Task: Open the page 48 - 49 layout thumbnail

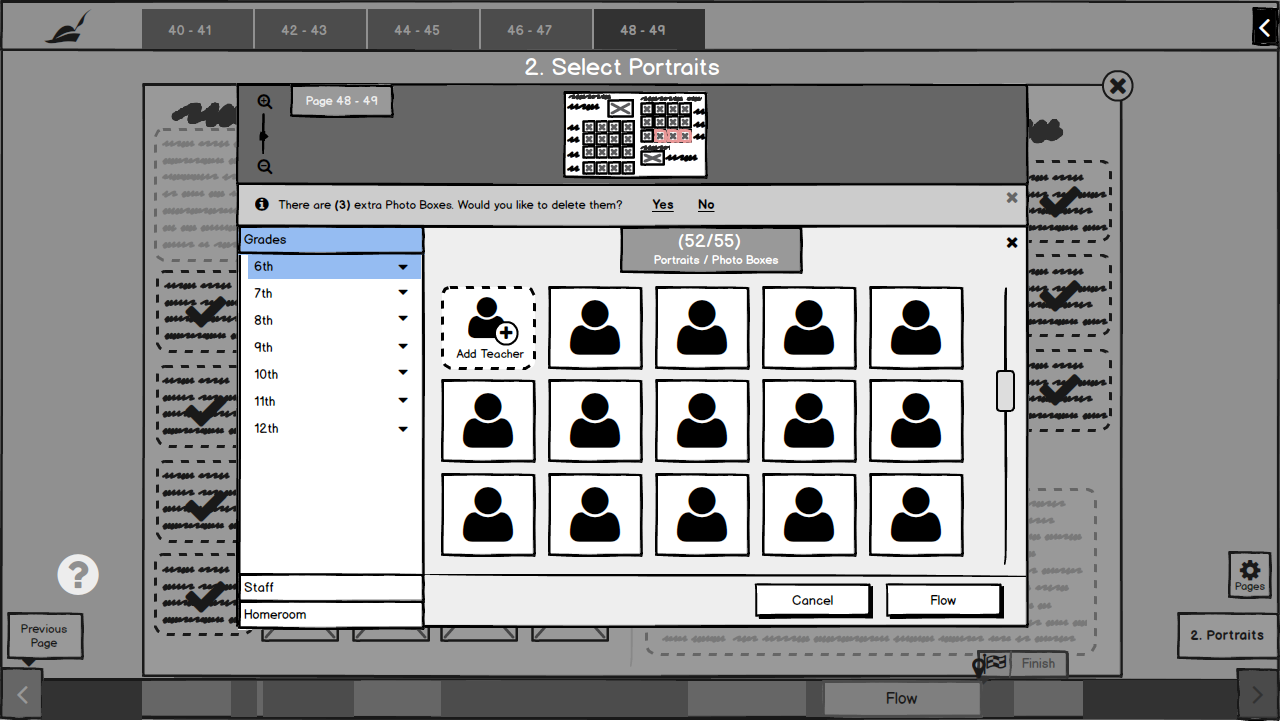Action: tap(635, 135)
